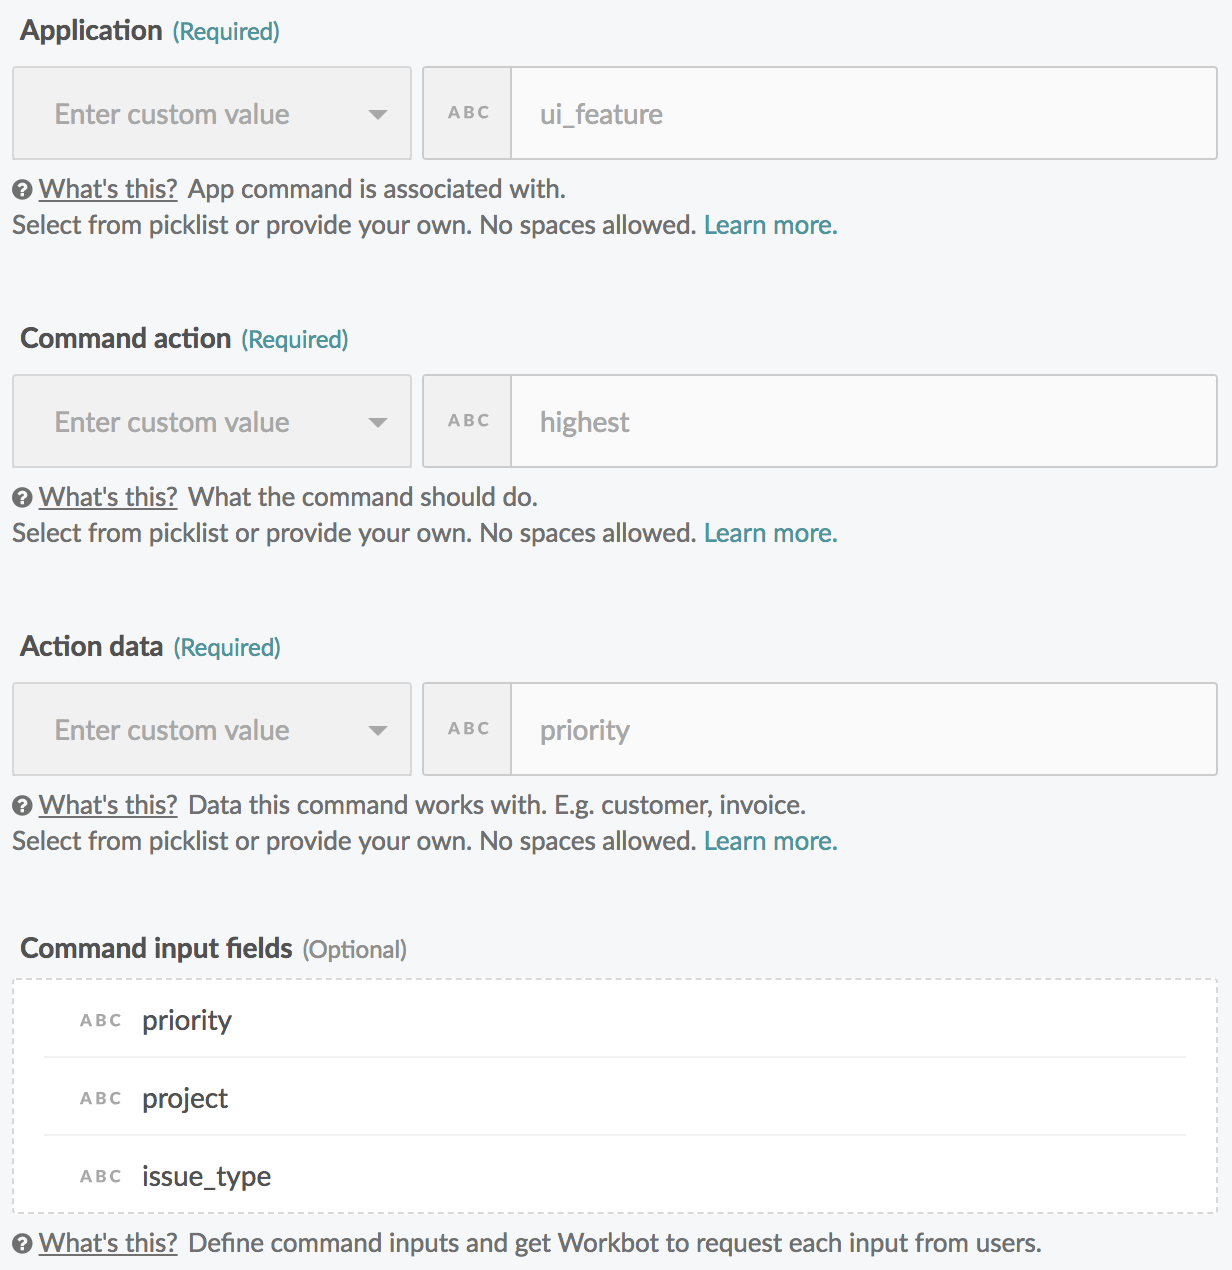The height and width of the screenshot is (1270, 1232).
Task: Click the help icon under Action data field
Action: (x=22, y=806)
